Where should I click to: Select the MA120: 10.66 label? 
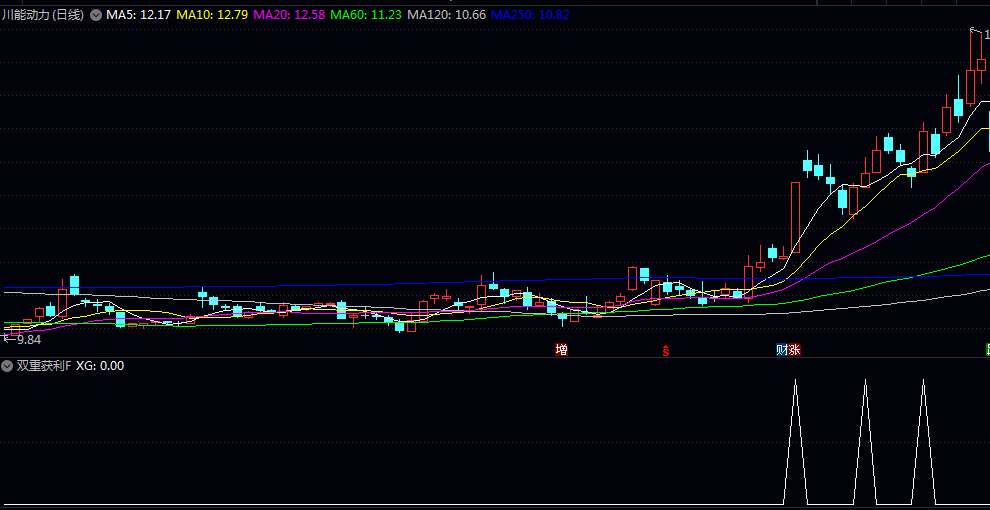tap(446, 15)
